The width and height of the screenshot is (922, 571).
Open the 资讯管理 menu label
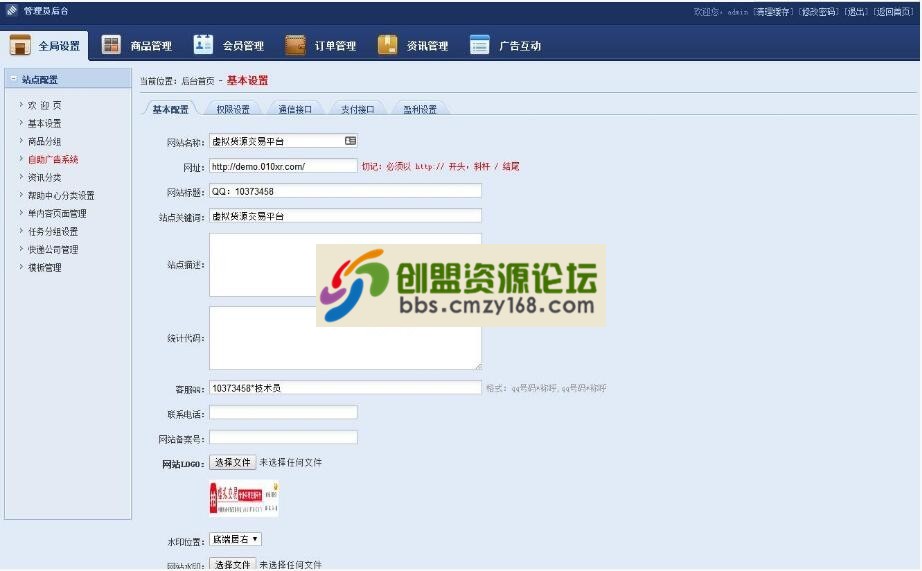point(427,46)
